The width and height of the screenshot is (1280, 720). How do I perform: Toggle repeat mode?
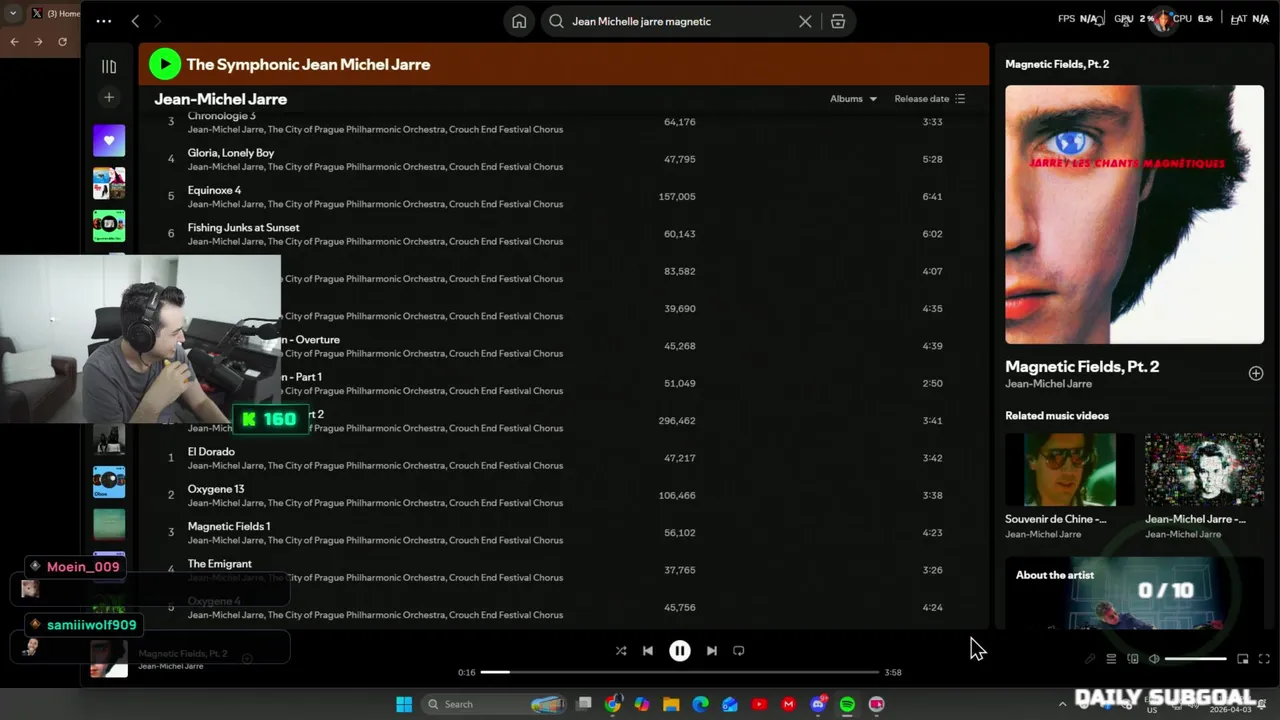click(739, 651)
